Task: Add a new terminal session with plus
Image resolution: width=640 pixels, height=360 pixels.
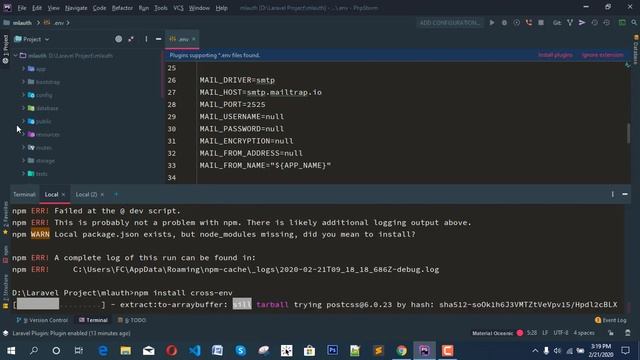Action: (x=116, y=194)
